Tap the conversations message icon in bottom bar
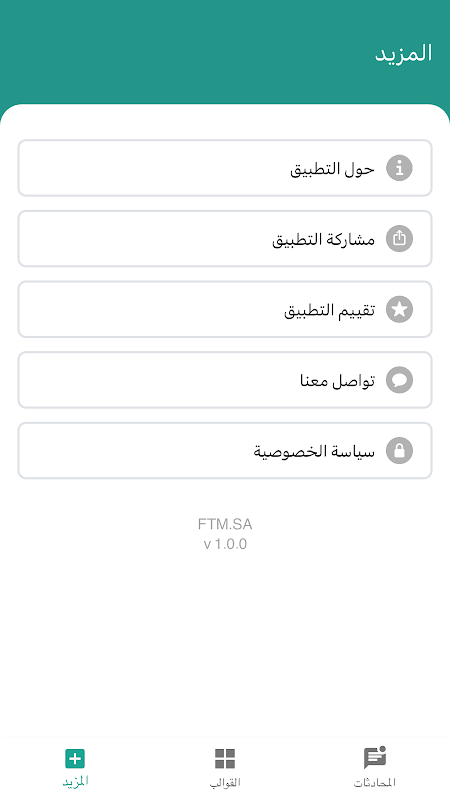Image resolution: width=450 pixels, height=800 pixels. pyautogui.click(x=374, y=758)
